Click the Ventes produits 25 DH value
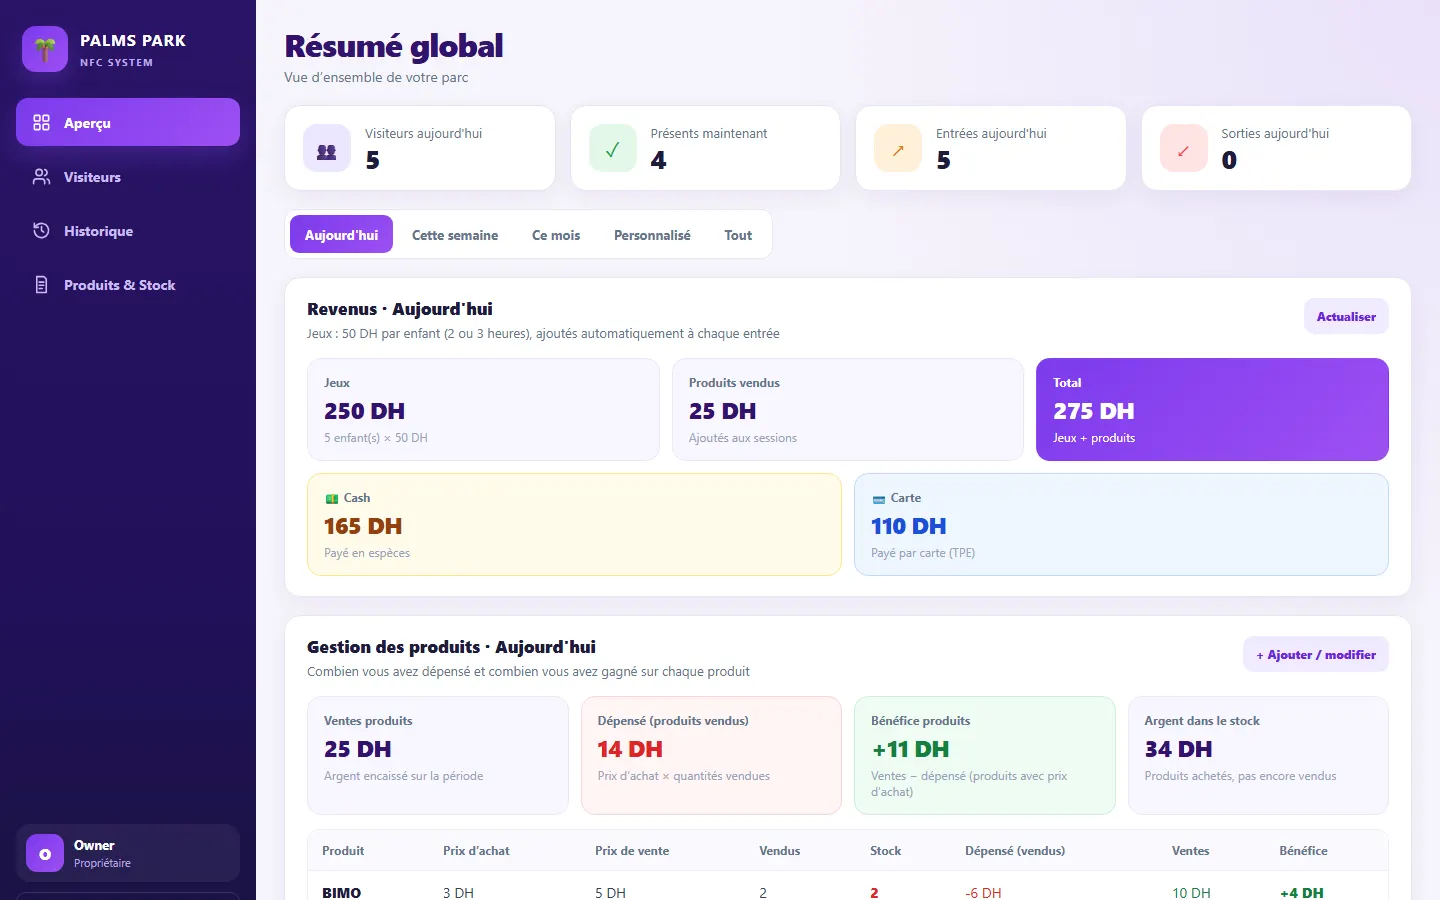Screen dimensions: 1440x900 (x=358, y=749)
